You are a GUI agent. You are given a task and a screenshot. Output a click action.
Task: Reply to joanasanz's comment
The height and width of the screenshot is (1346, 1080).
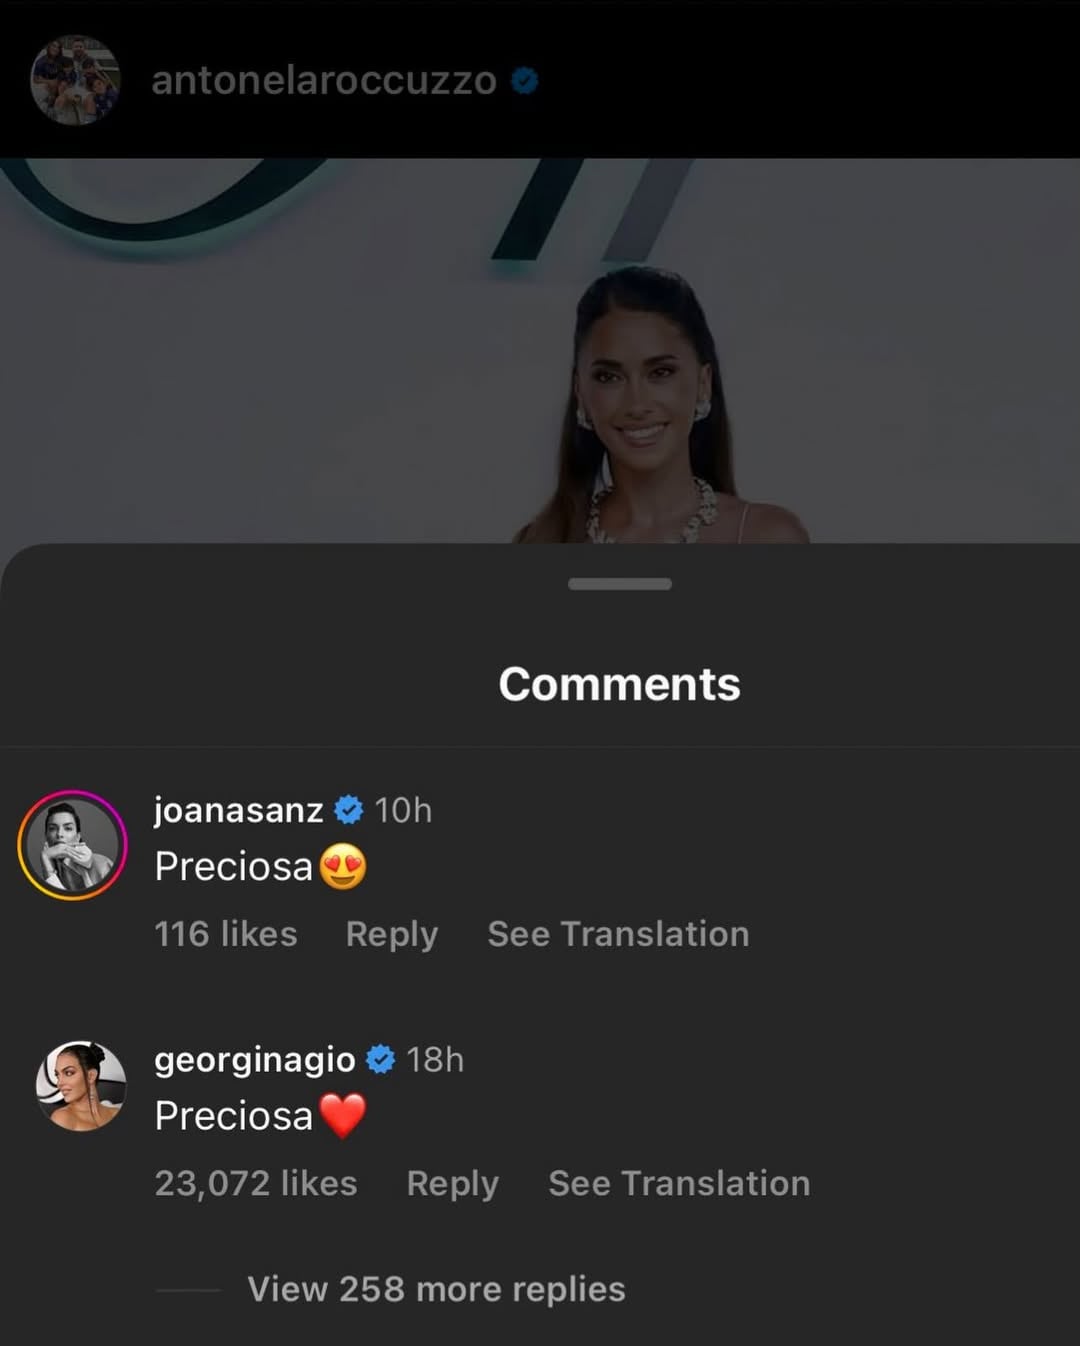click(x=391, y=933)
